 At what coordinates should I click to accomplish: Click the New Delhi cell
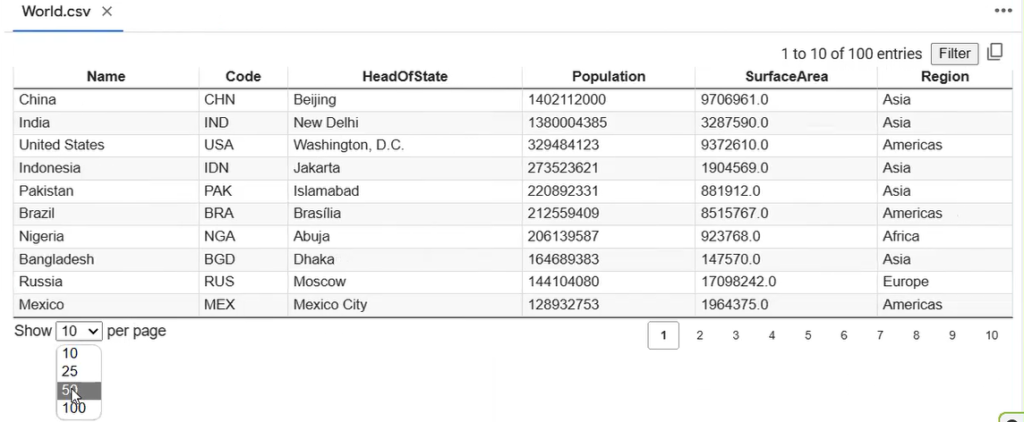pyautogui.click(x=405, y=123)
